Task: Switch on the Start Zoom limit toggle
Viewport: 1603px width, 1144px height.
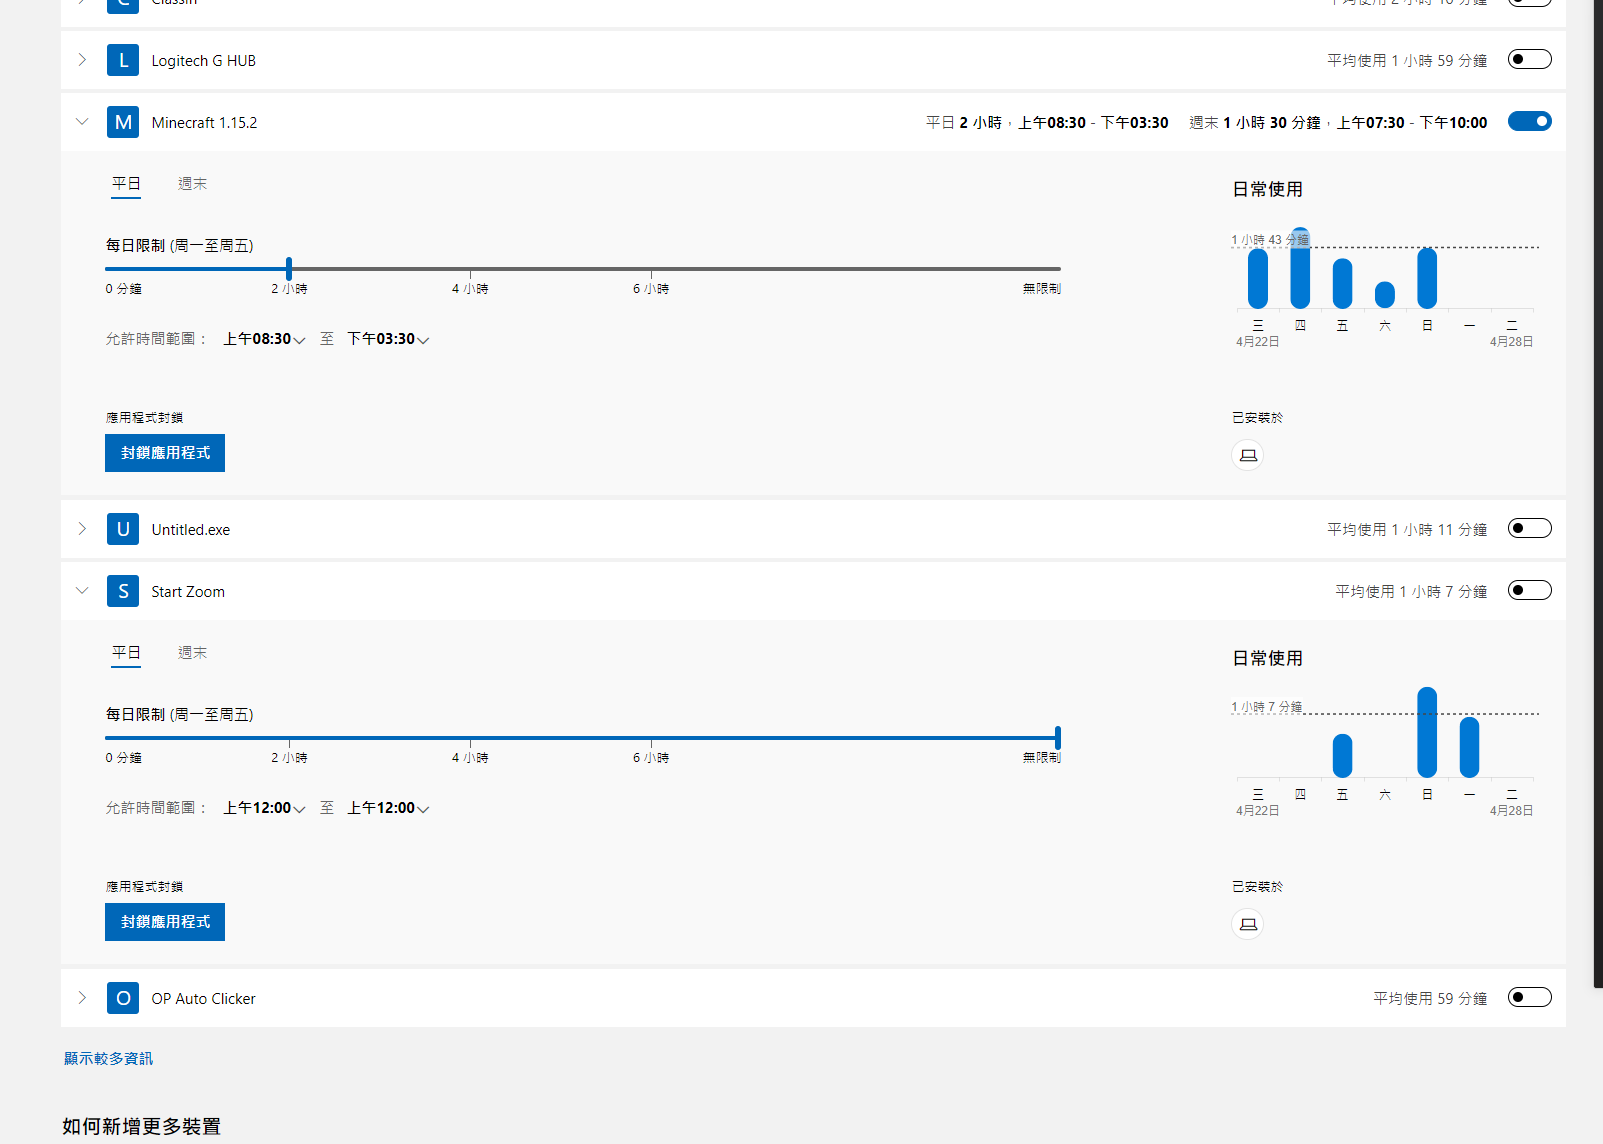Action: point(1529,590)
